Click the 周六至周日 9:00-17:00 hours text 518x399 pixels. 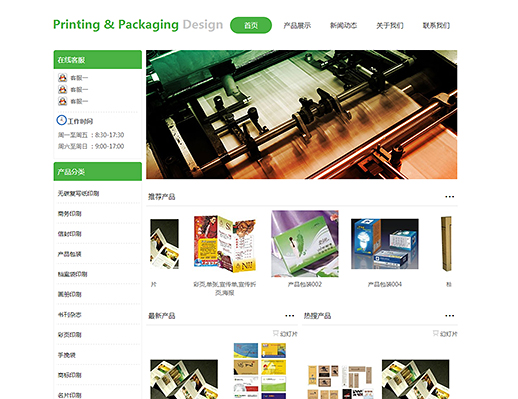(91, 146)
